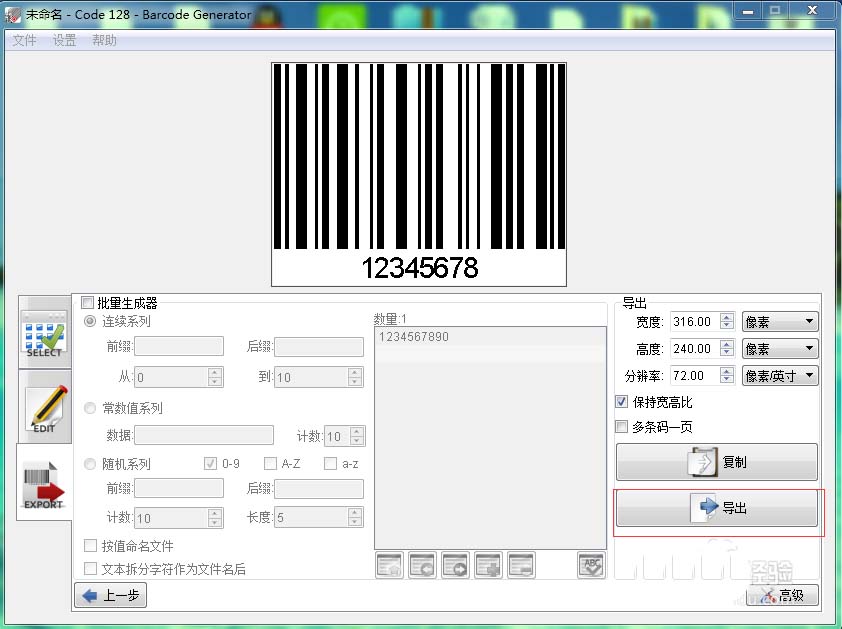Image resolution: width=842 pixels, height=629 pixels.
Task: Click the 高度 spinner arrows
Action: (x=727, y=348)
